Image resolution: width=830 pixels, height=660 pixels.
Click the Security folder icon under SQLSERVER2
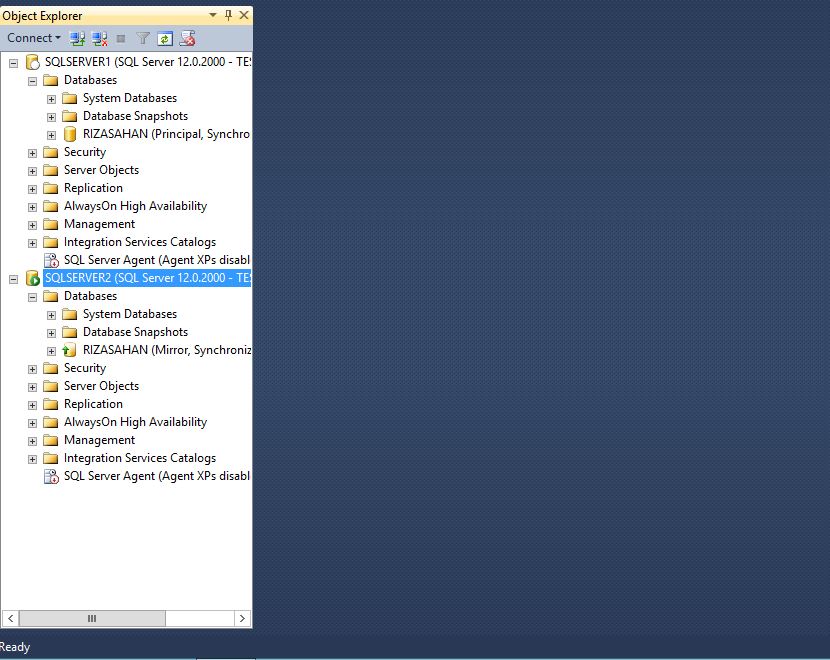(50, 368)
